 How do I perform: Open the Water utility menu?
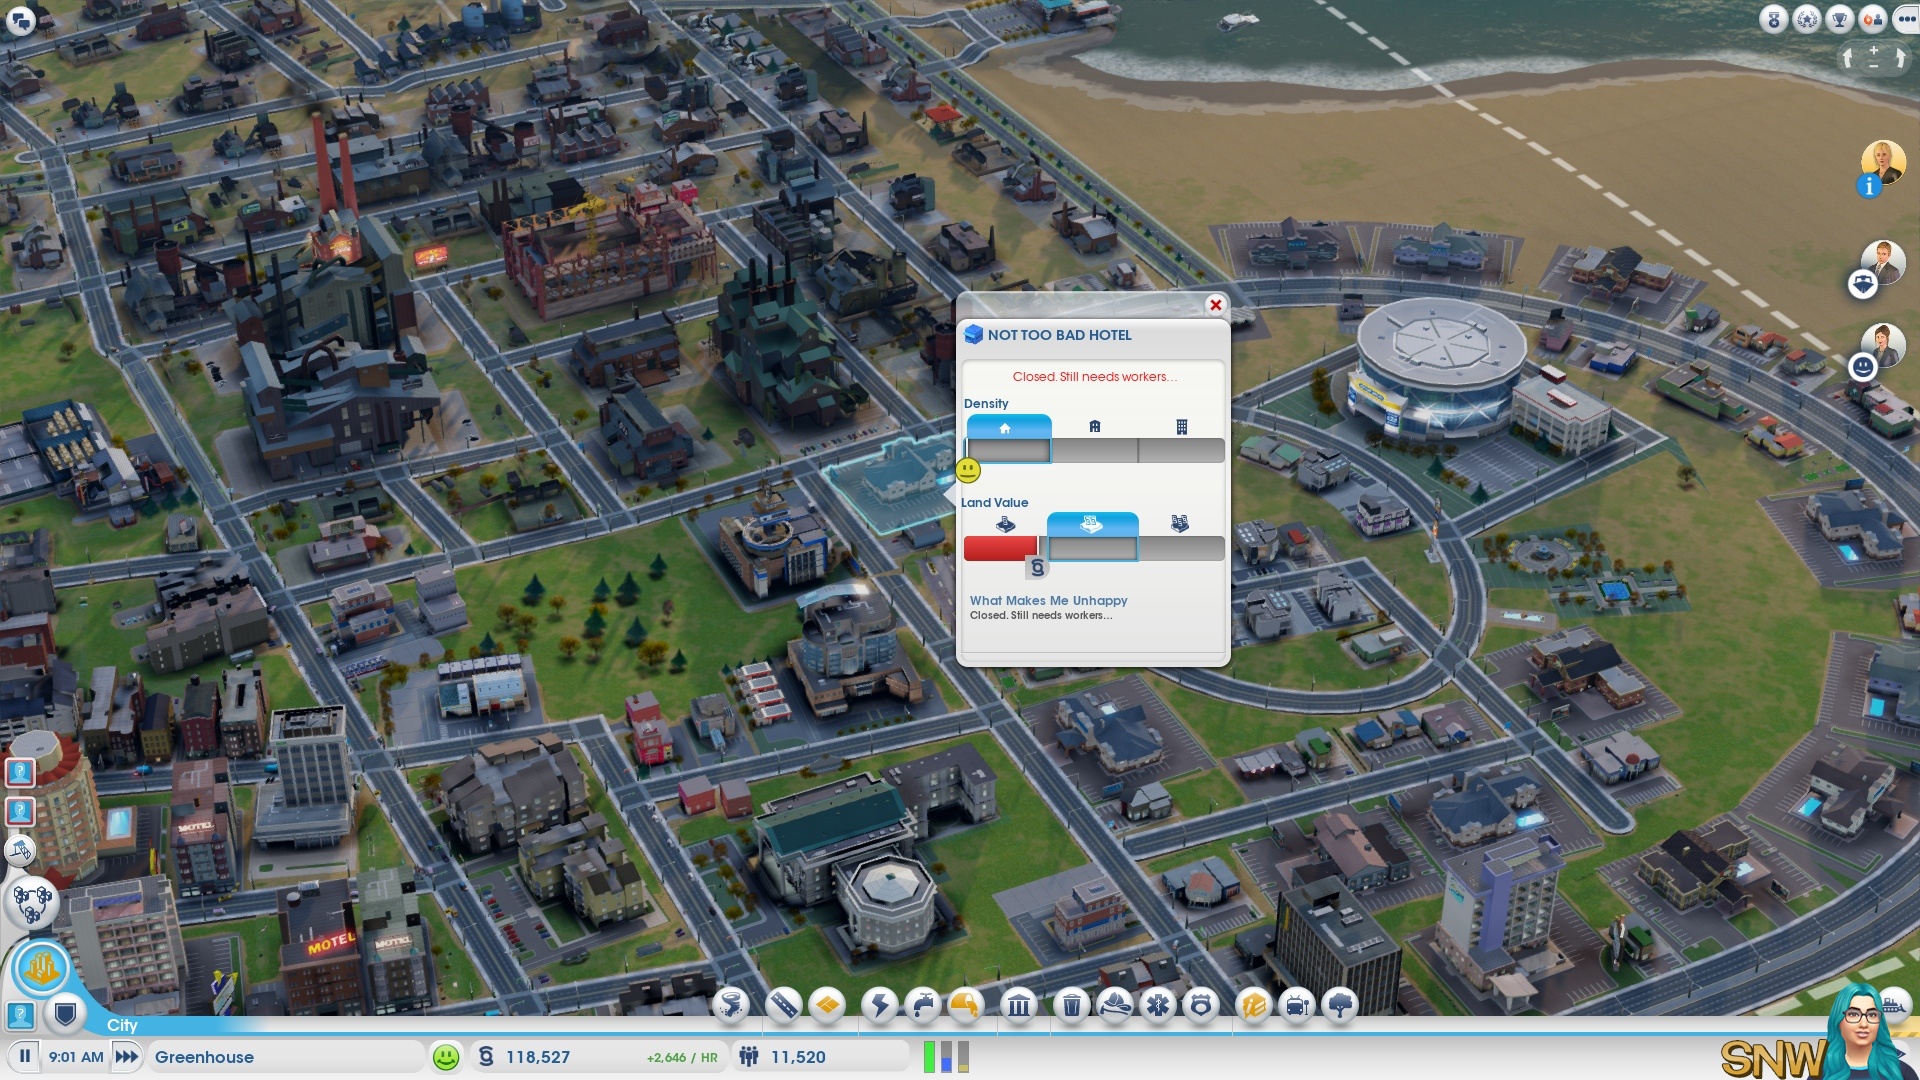(922, 1004)
